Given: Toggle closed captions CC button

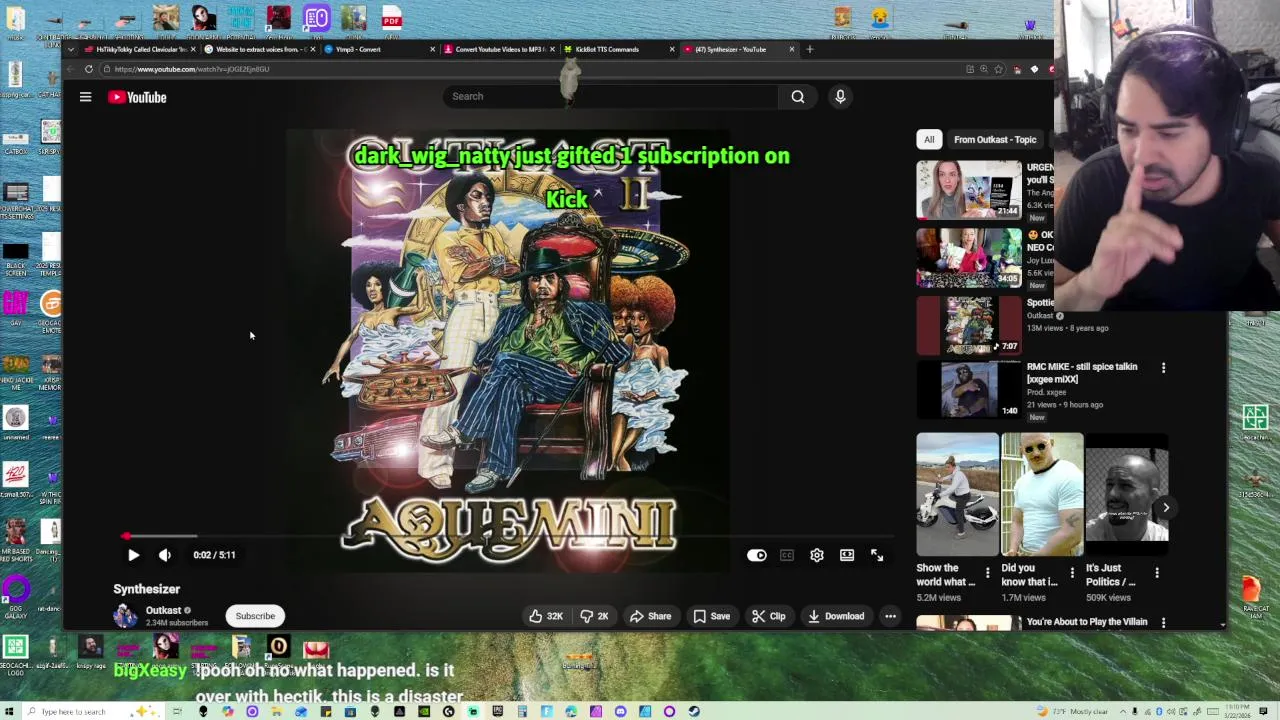Looking at the screenshot, I should point(787,555).
